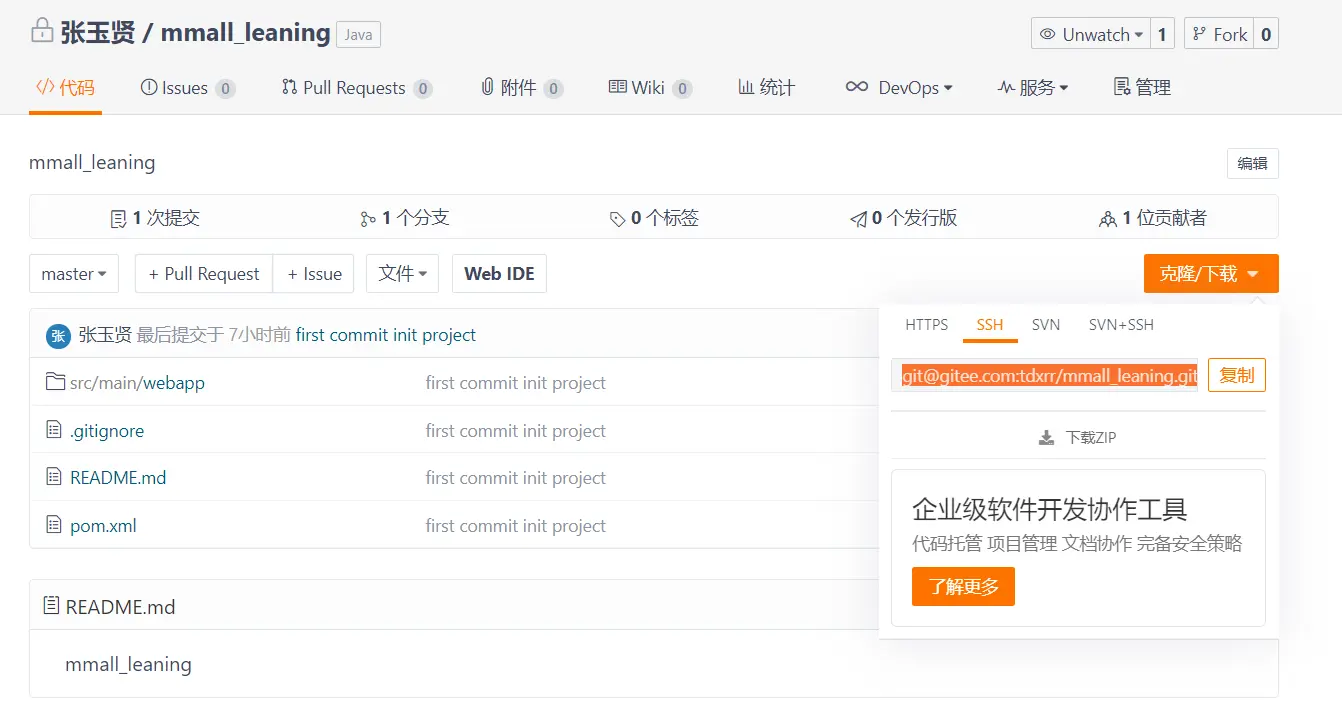Click the mmall_leaning repository title link
This screenshot has width=1342, height=712.
245,33
